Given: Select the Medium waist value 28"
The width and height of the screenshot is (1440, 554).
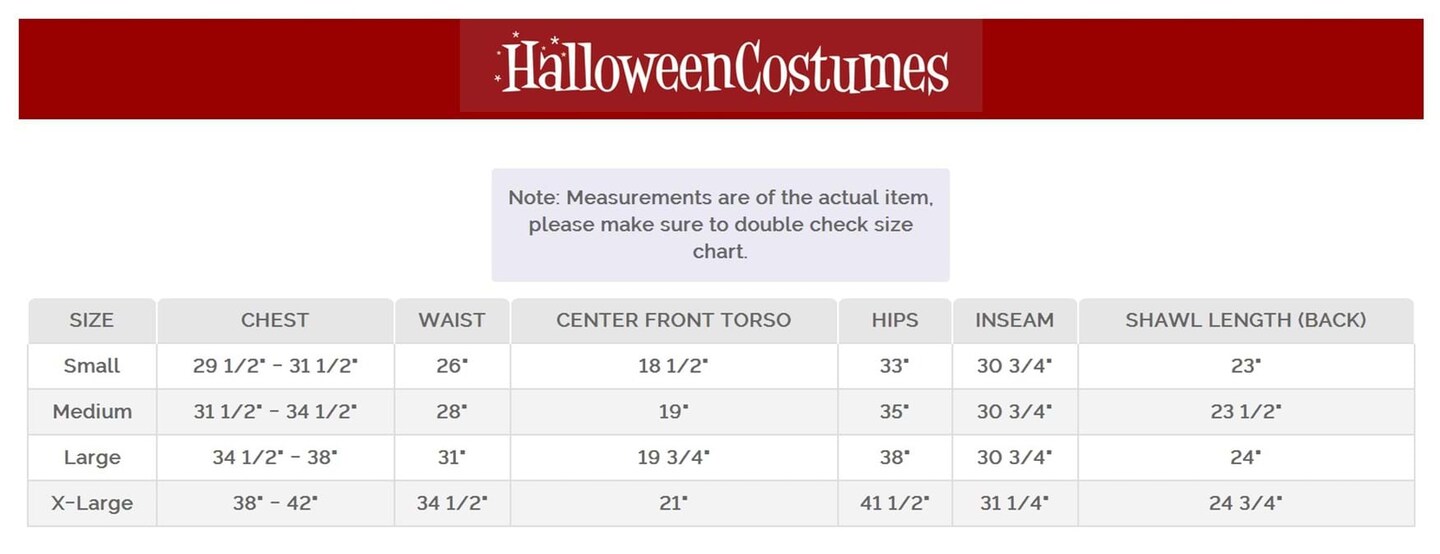Looking at the screenshot, I should pyautogui.click(x=452, y=412).
